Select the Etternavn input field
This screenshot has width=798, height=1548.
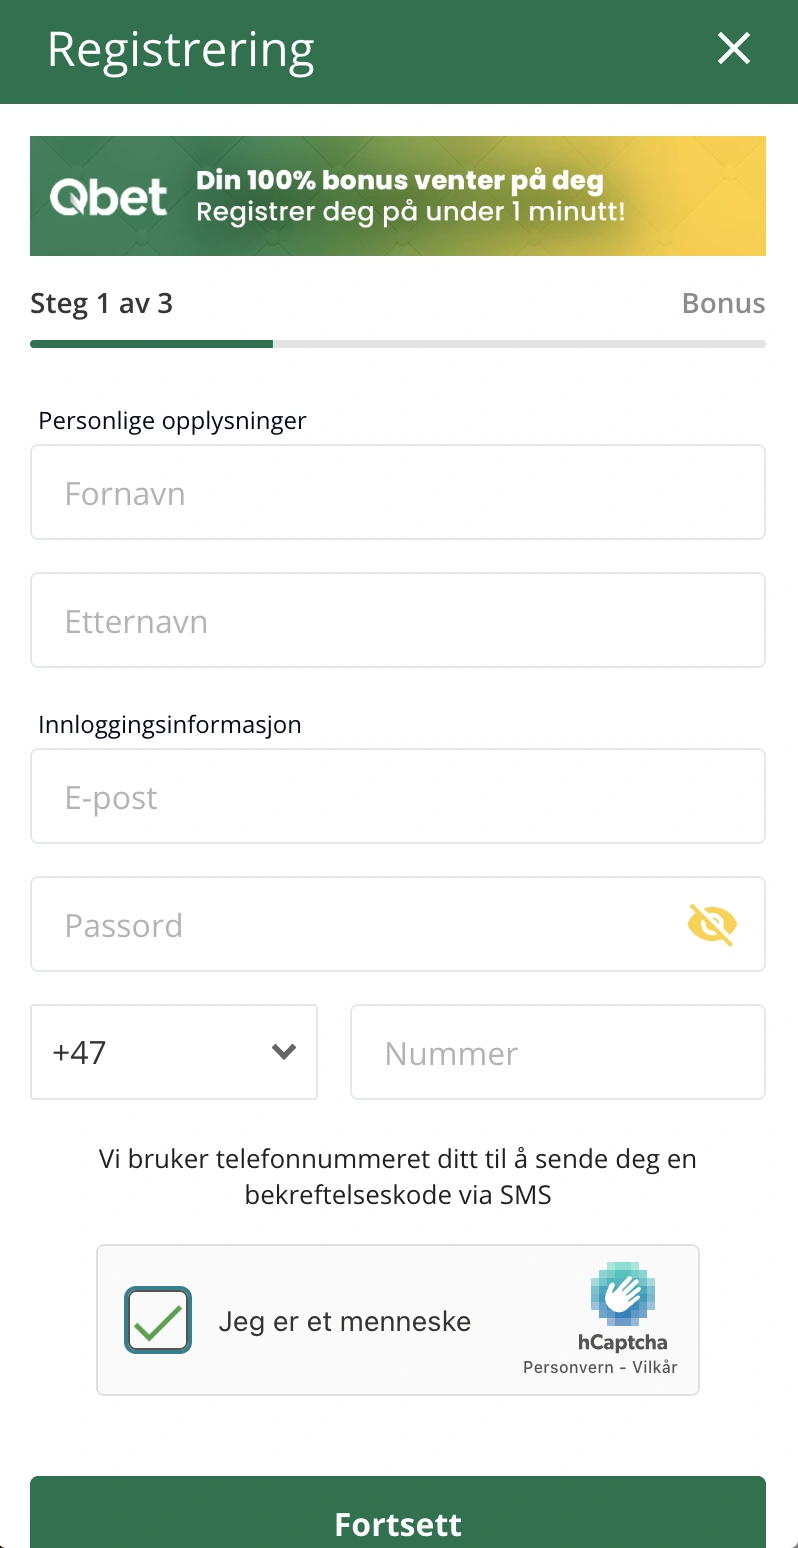398,620
